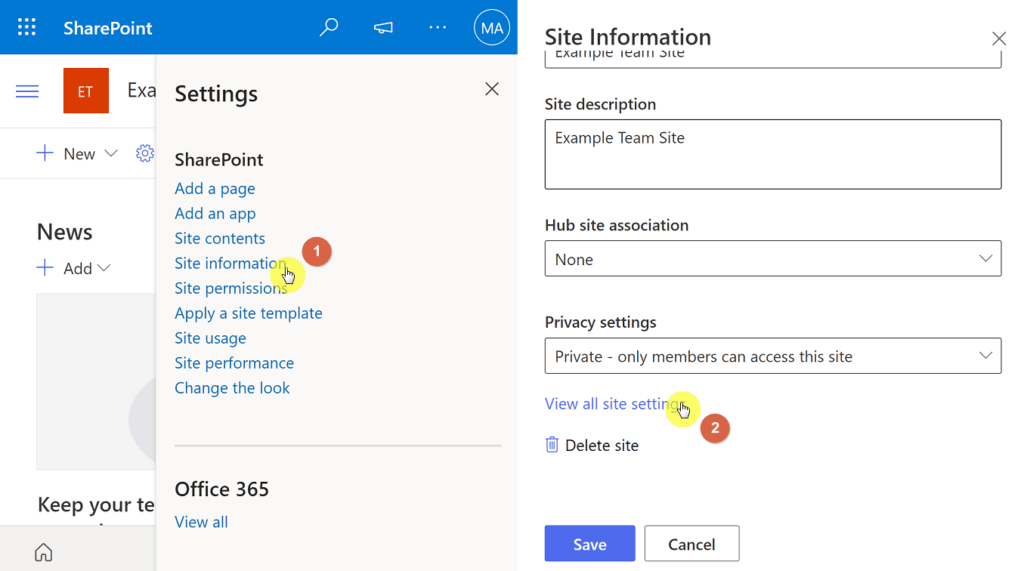Close the Site Information panel

coord(999,39)
